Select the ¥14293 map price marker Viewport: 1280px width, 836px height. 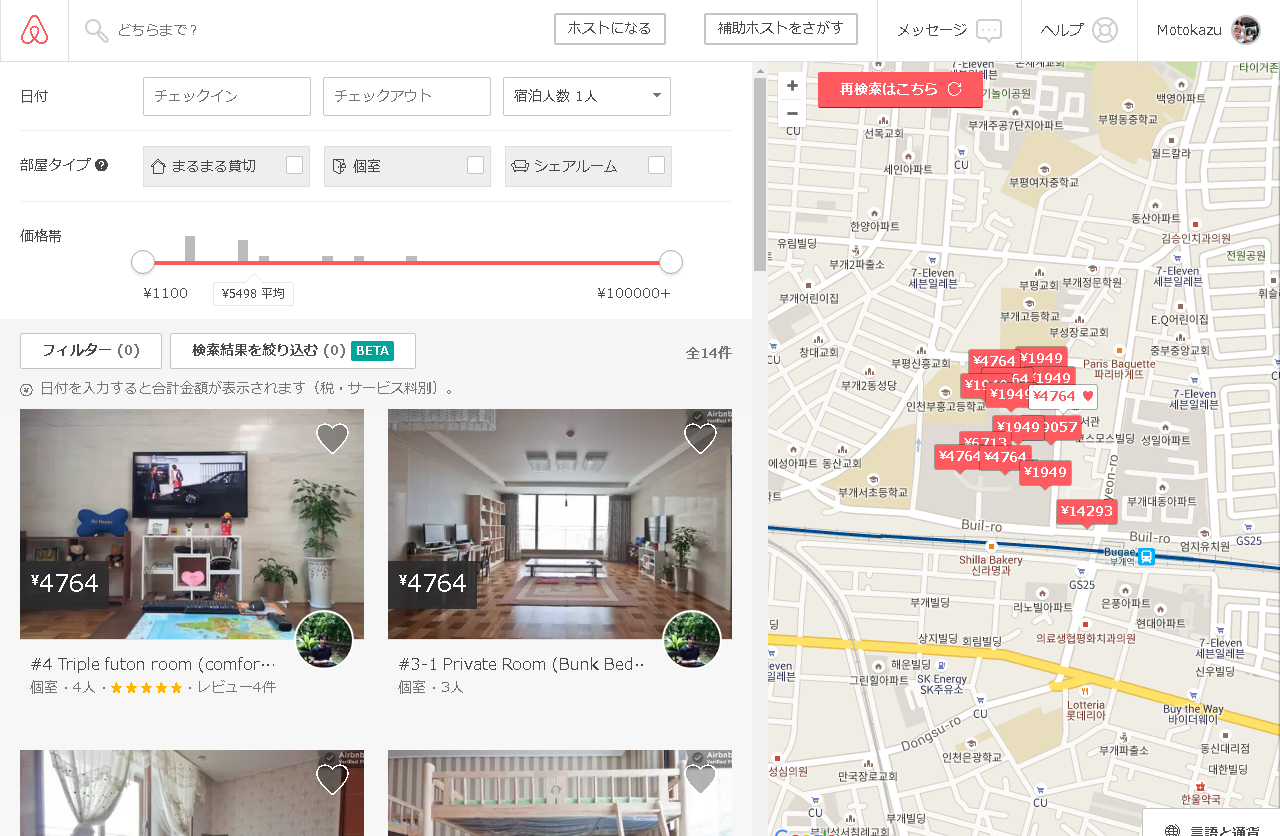click(1086, 511)
